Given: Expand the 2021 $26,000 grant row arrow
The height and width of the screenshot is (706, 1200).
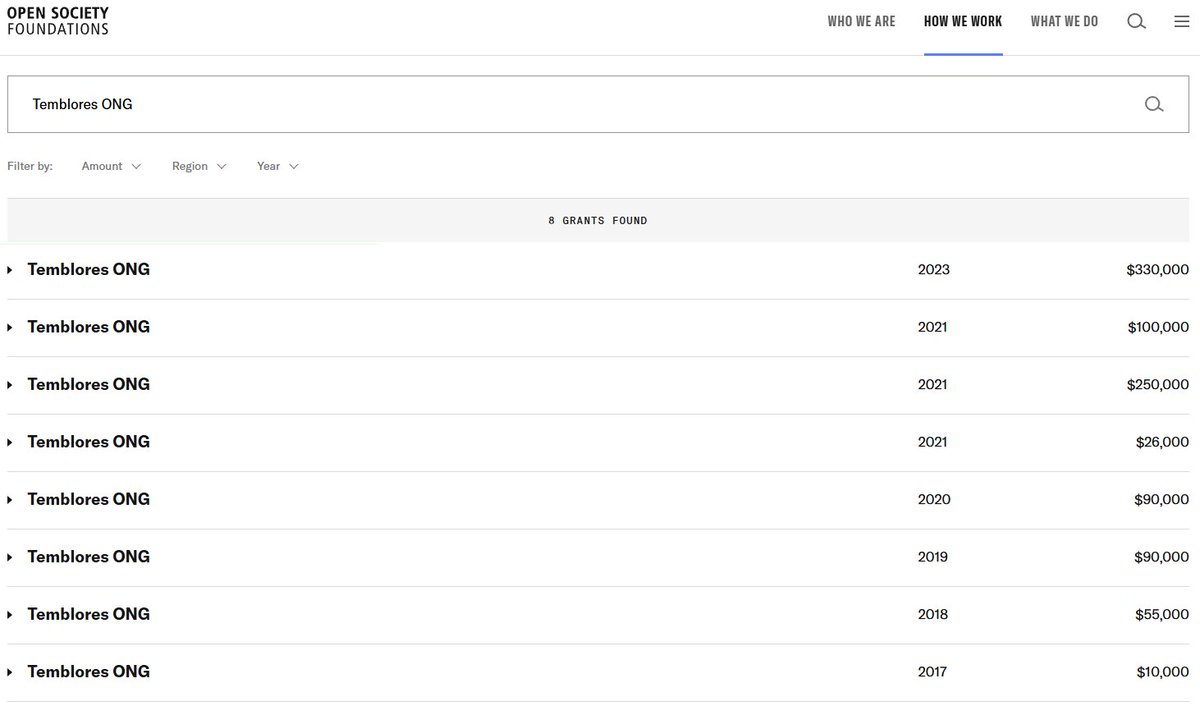Looking at the screenshot, I should click(x=10, y=442).
